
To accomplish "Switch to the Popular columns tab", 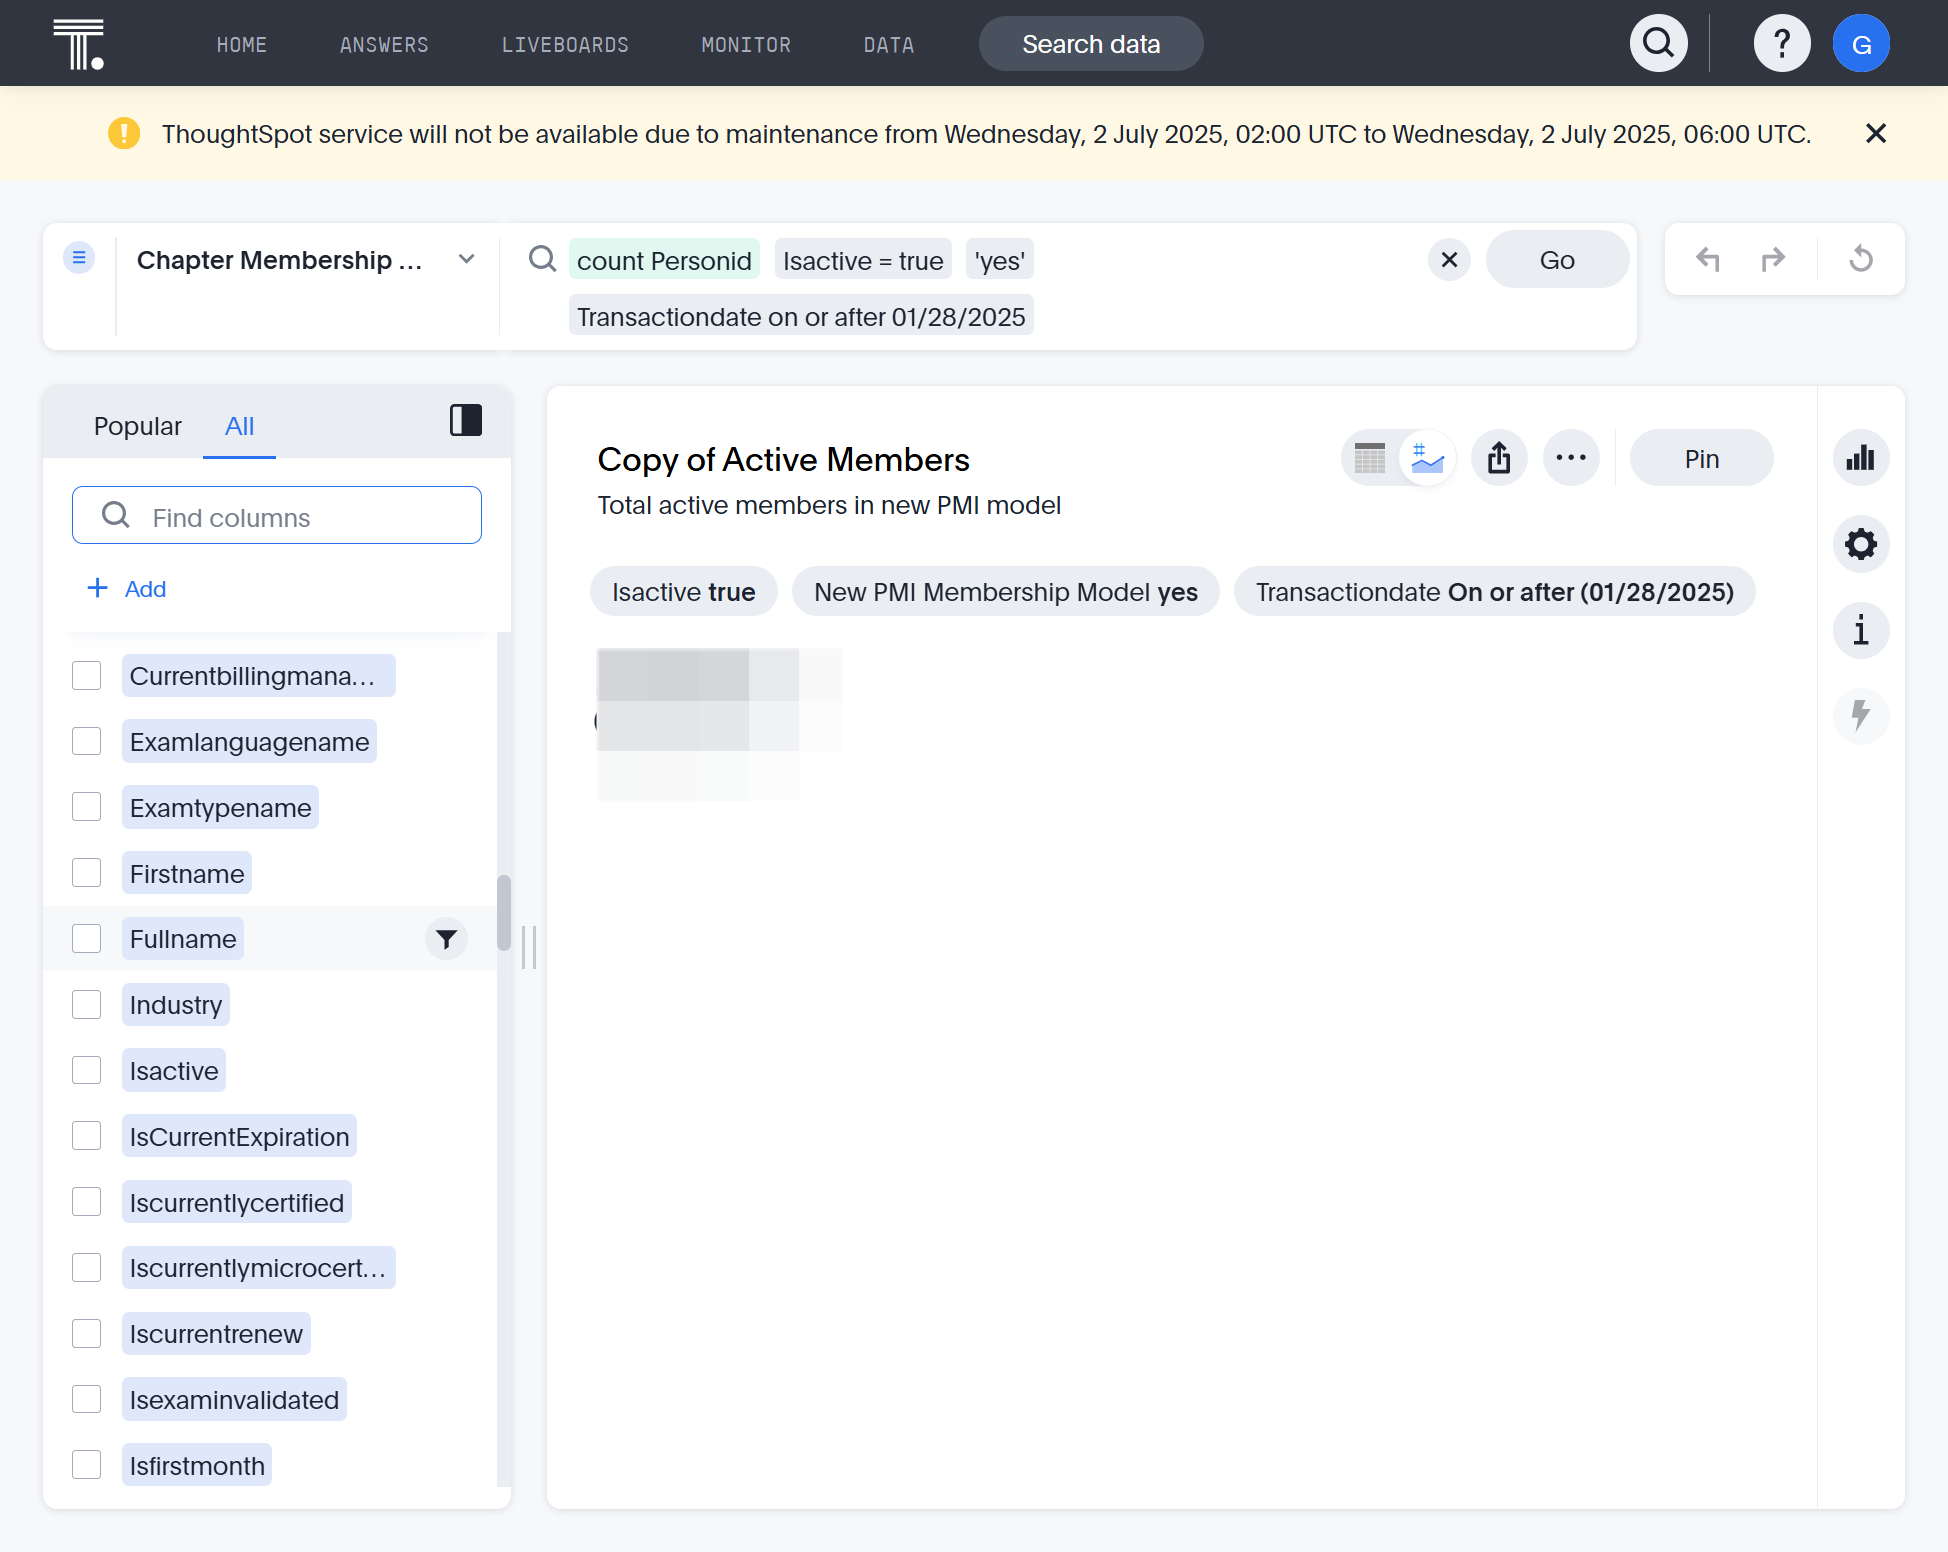I will (x=138, y=426).
